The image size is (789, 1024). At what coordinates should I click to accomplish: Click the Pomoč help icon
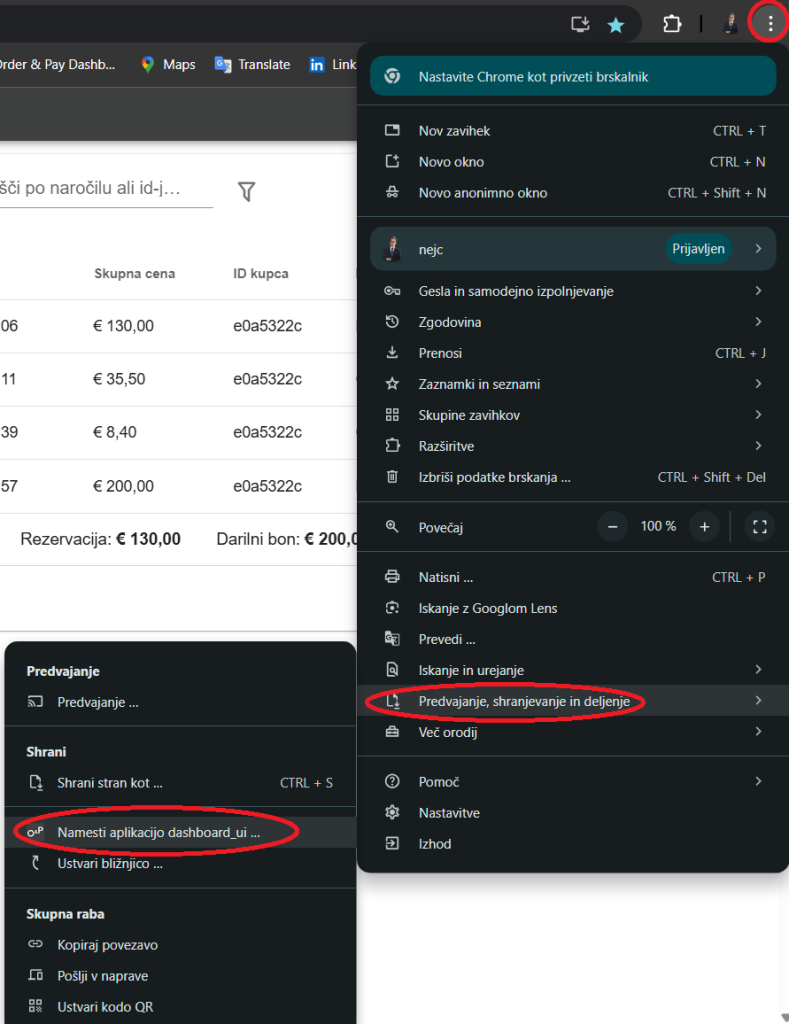pyautogui.click(x=392, y=781)
